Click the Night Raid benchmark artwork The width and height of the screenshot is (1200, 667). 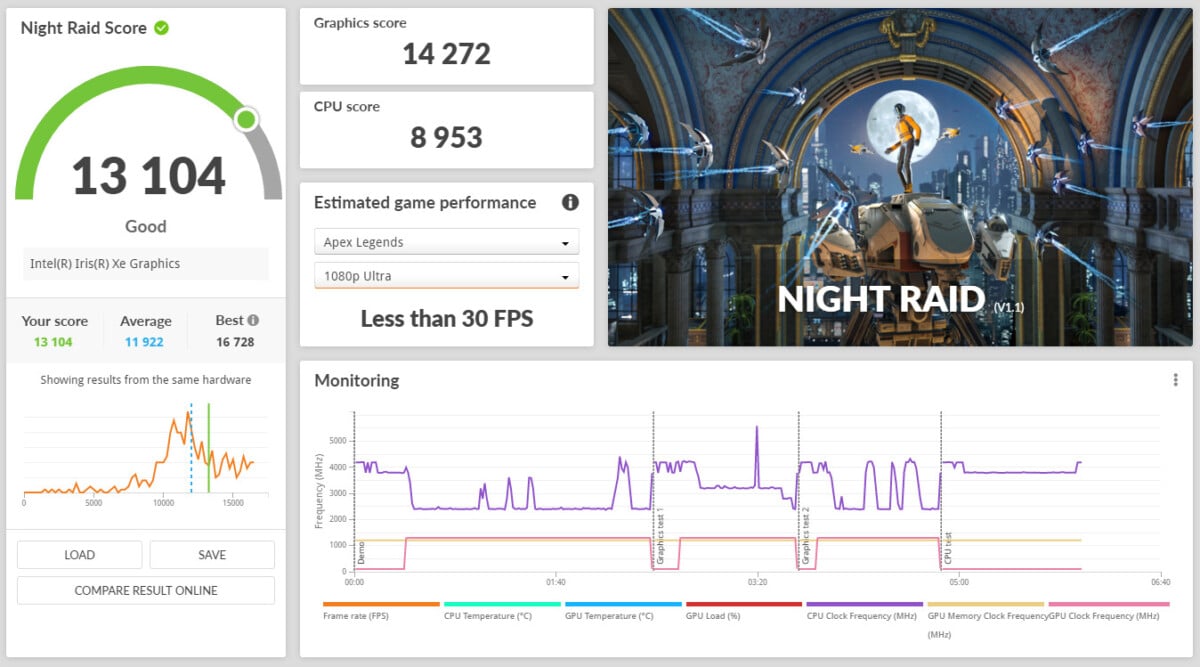[900, 177]
